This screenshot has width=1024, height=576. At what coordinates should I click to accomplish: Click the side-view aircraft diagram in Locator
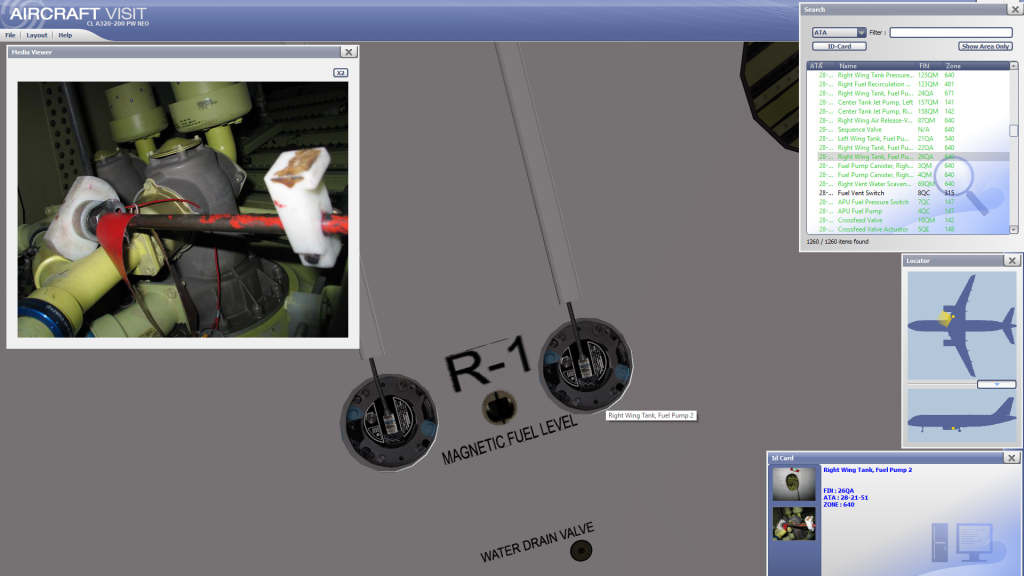point(962,416)
